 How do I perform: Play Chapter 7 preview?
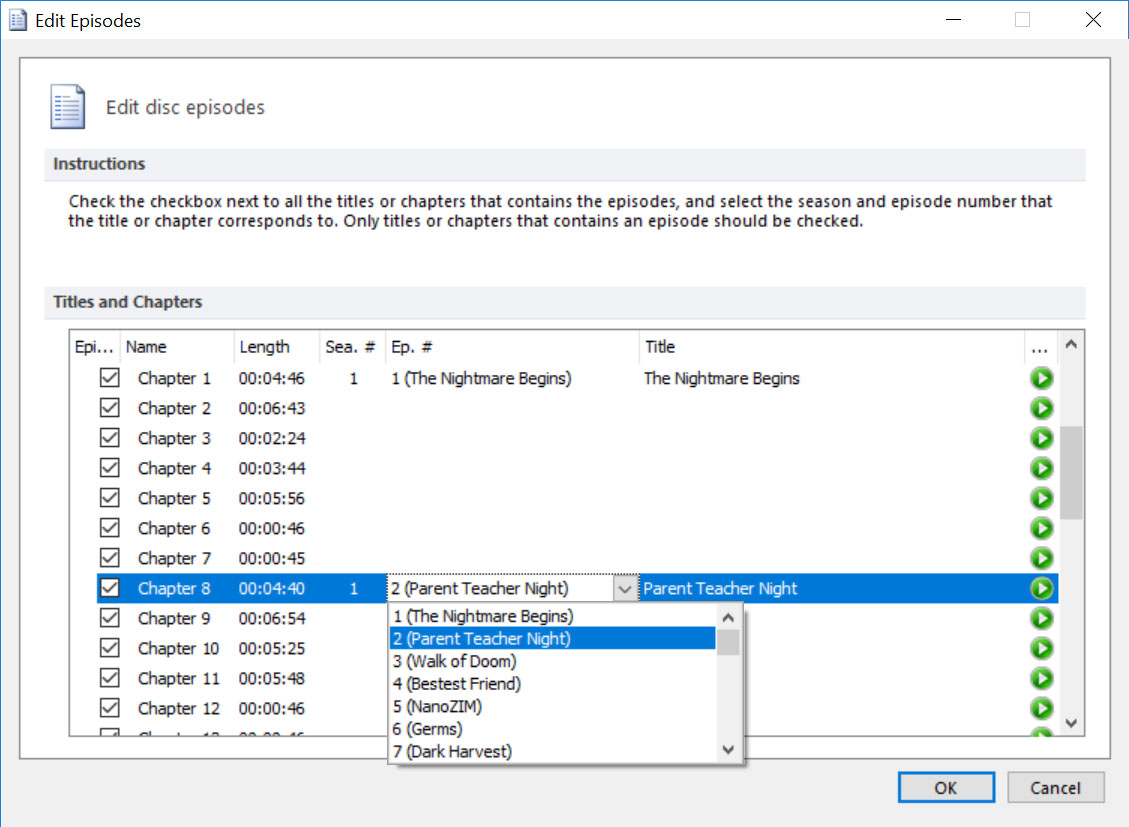1041,559
